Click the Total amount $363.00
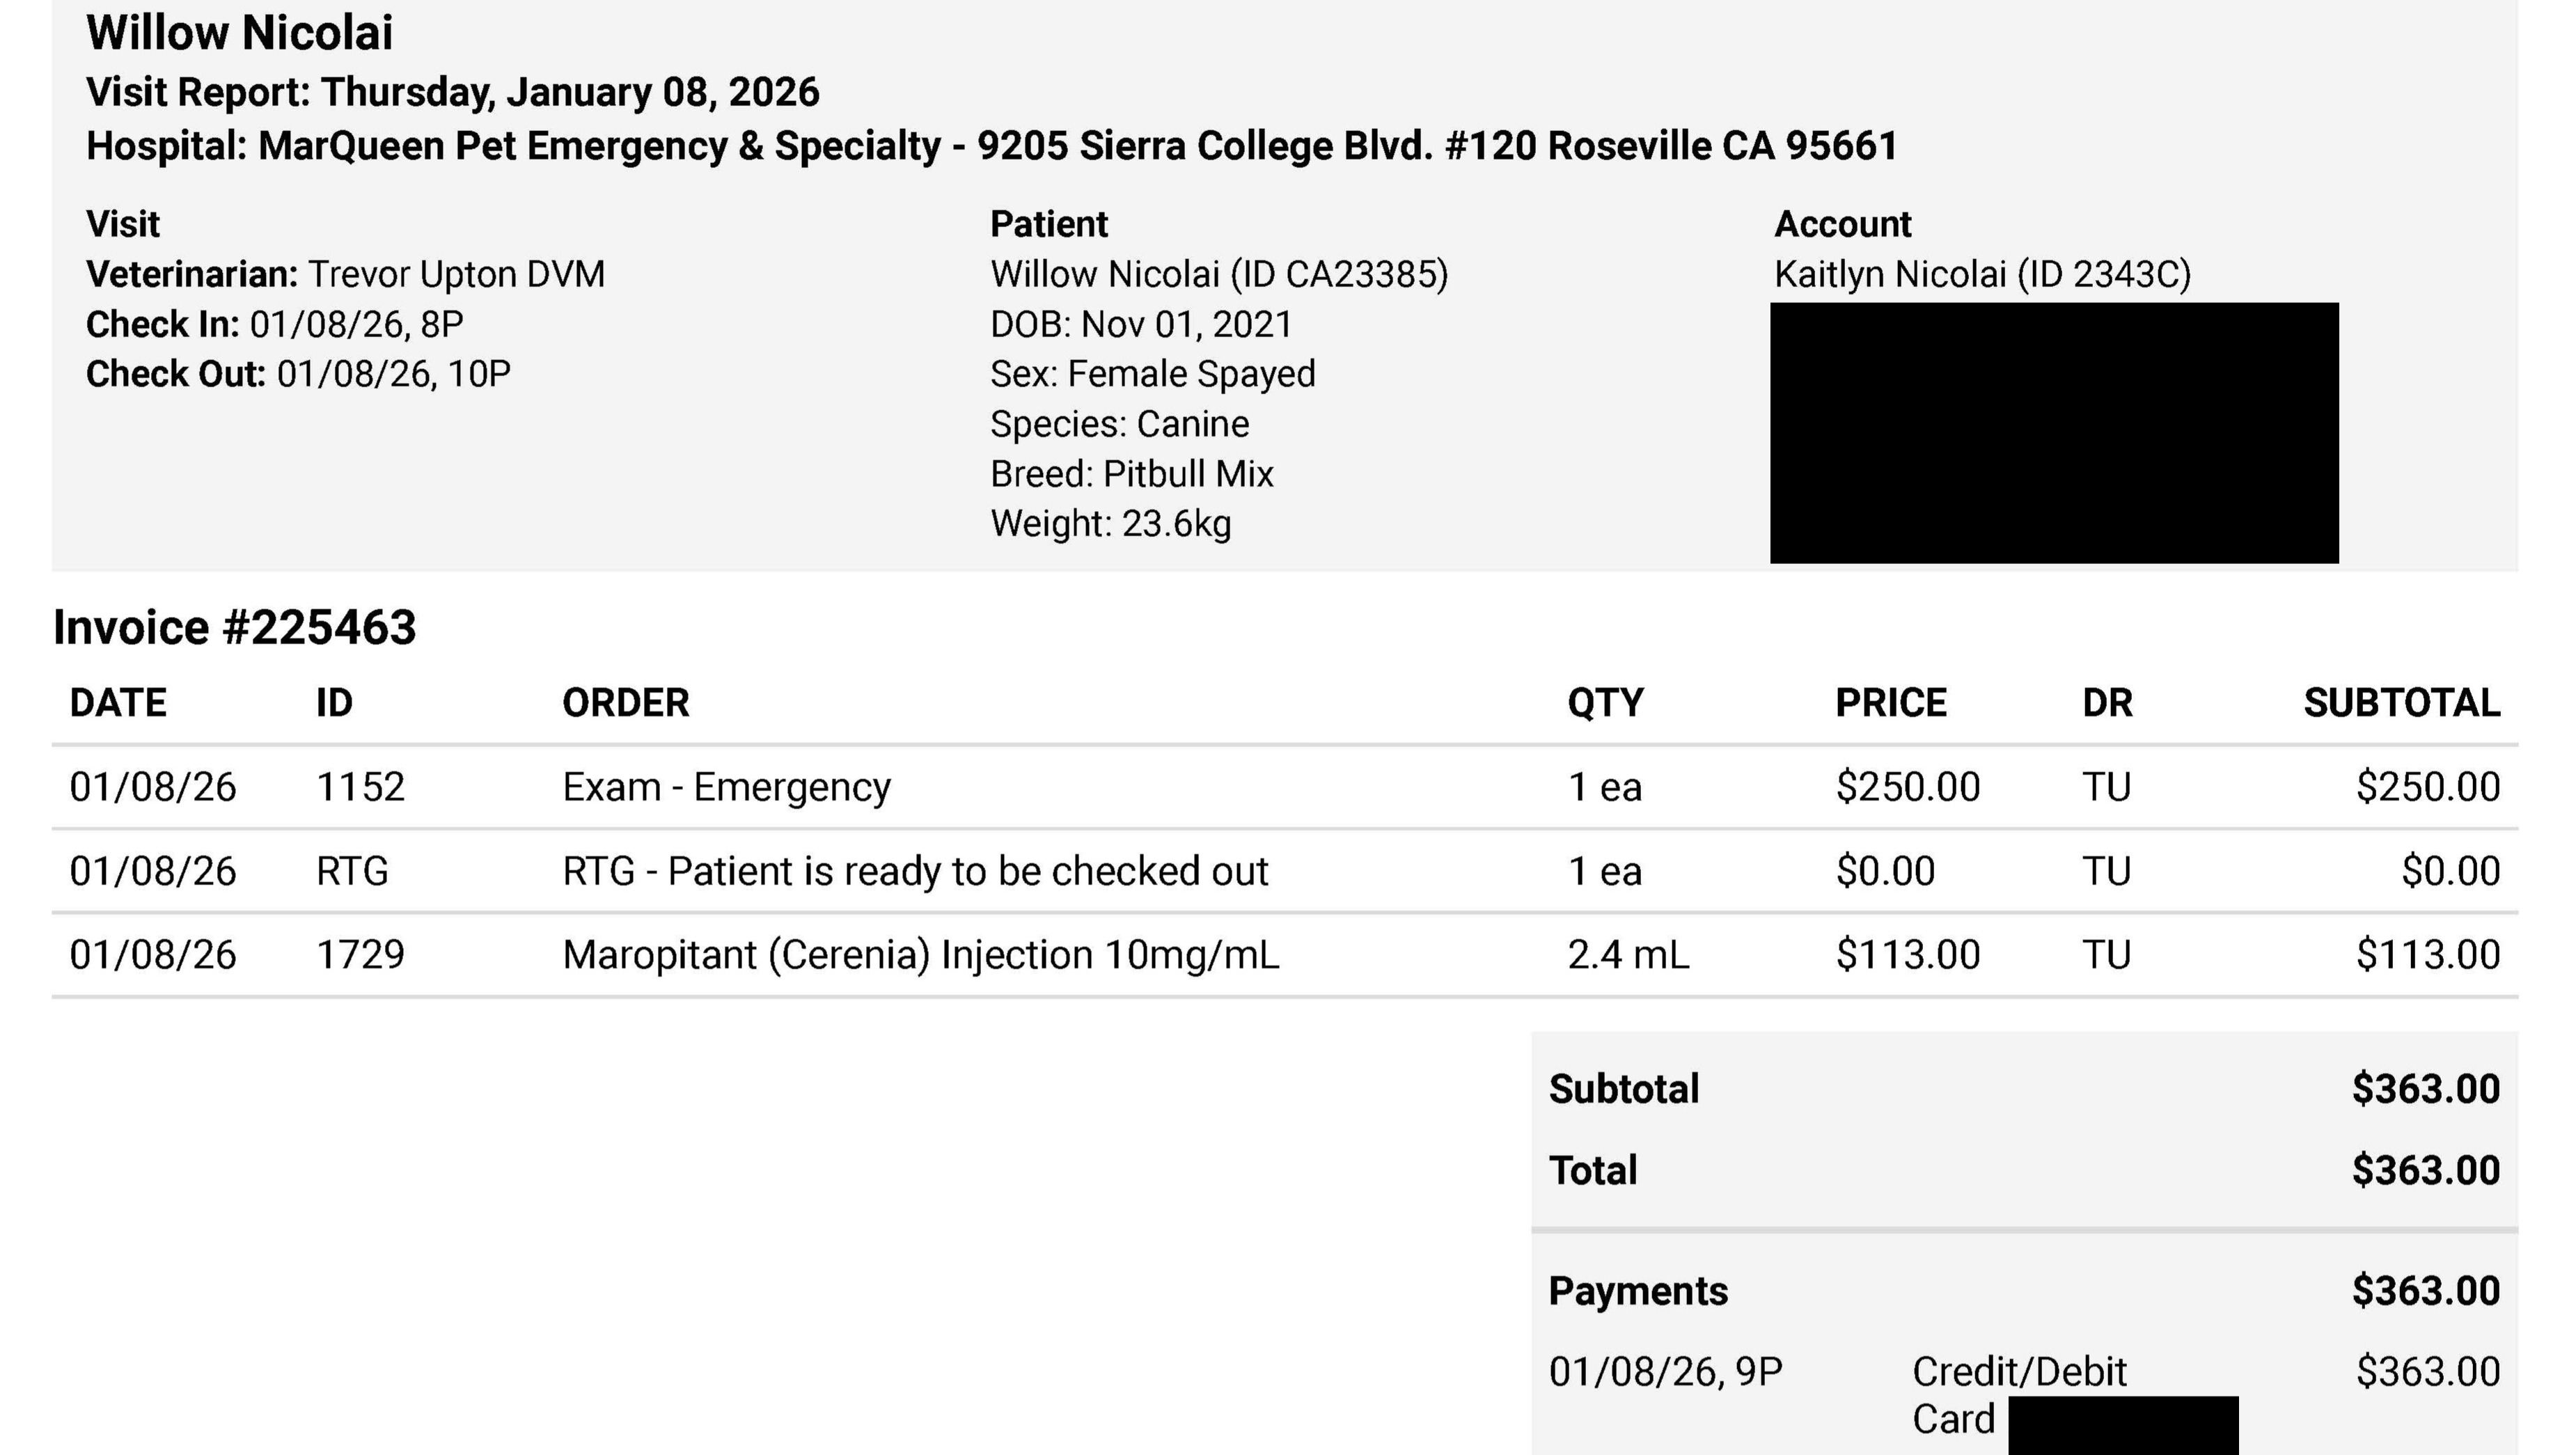2576x1455 pixels. pyautogui.click(x=2425, y=1170)
